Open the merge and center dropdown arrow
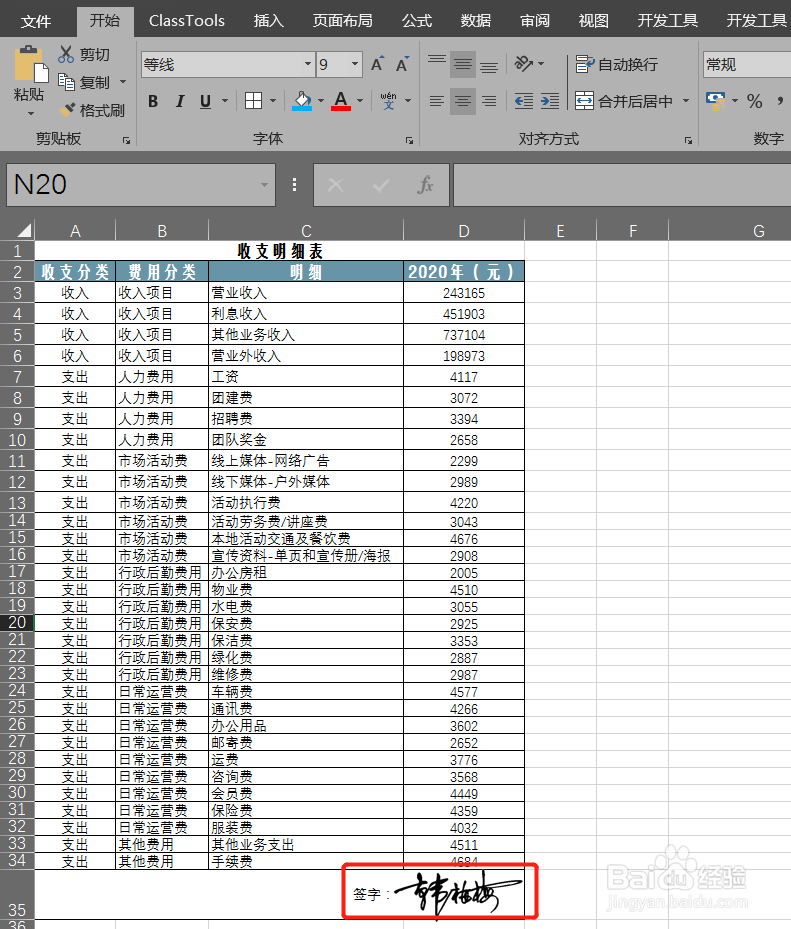 tap(686, 101)
